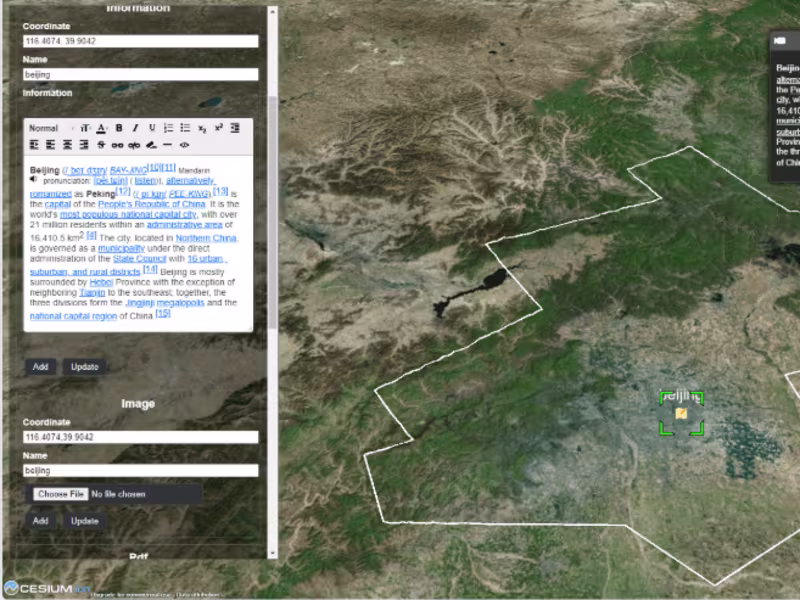Open the 'administrative area' link
800x600 pixels.
pos(185,224)
